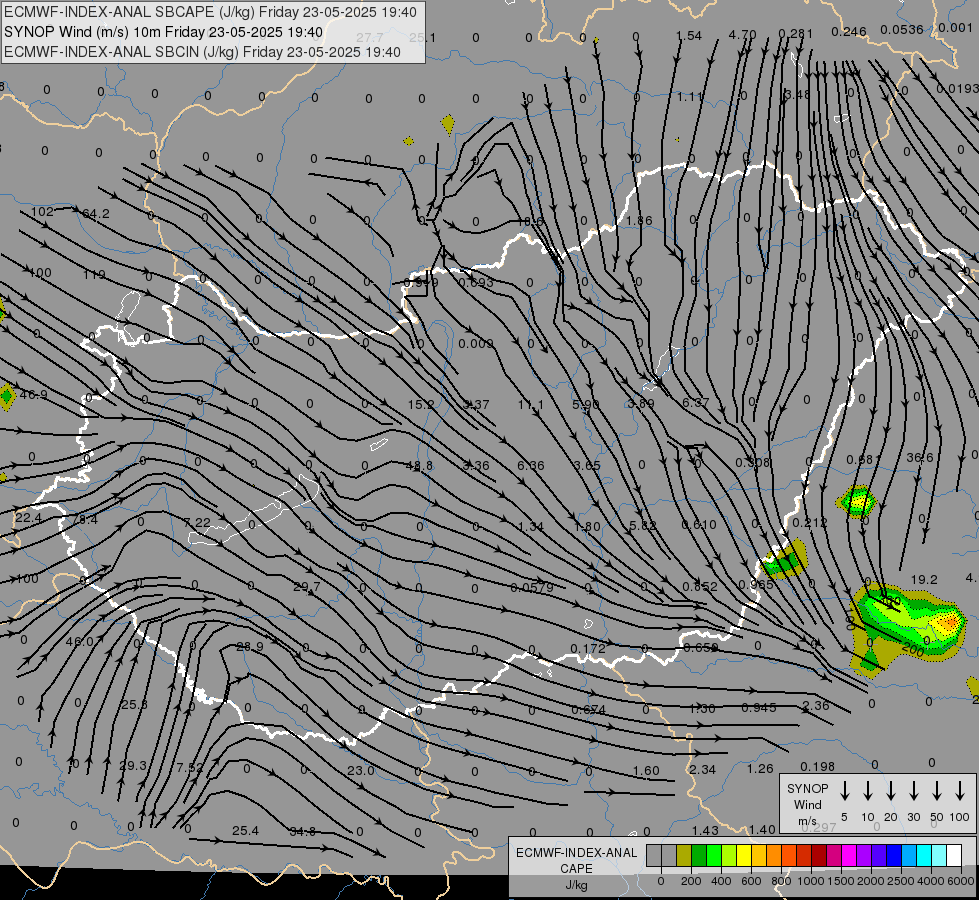Image resolution: width=979 pixels, height=900 pixels.
Task: Click the map value 2.36
Action: tap(815, 706)
